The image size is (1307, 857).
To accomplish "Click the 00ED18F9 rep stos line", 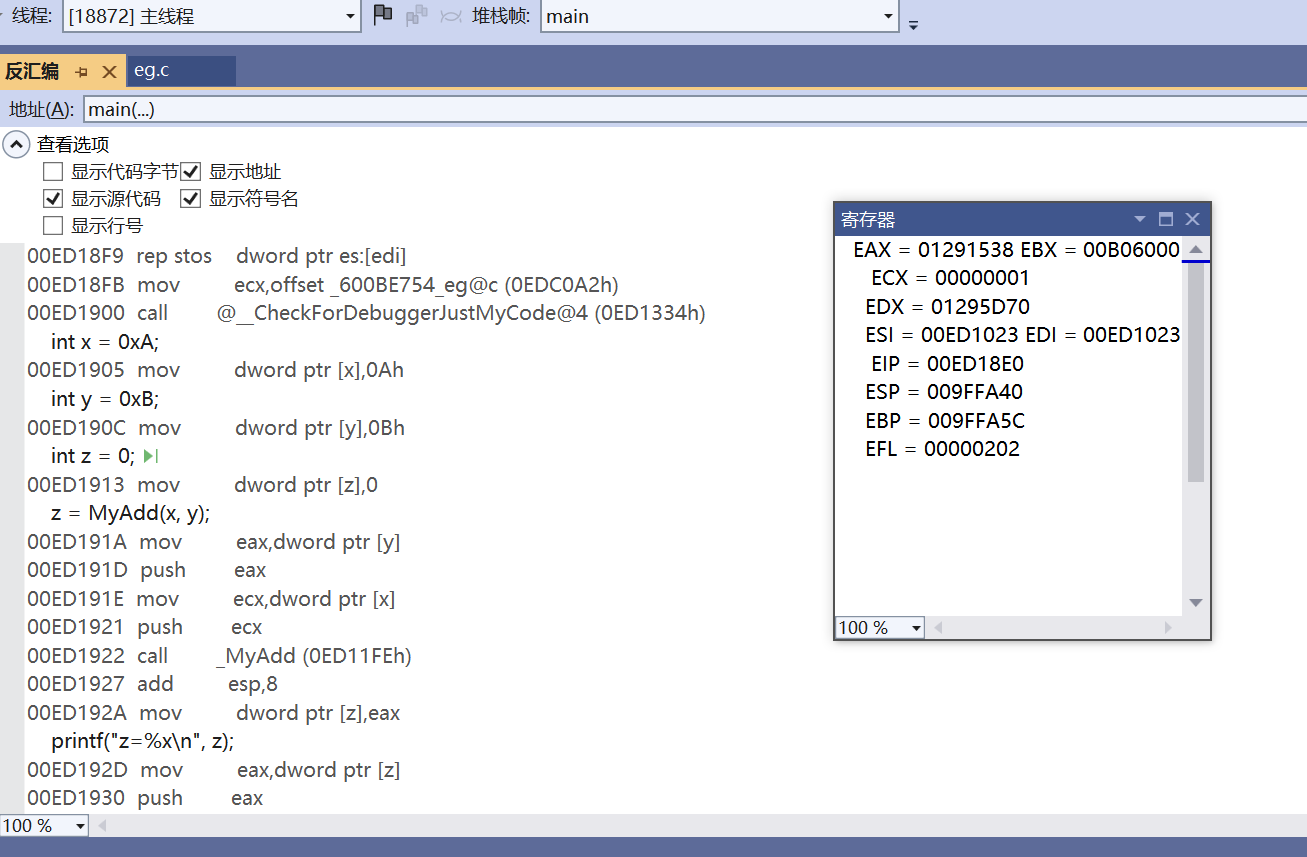I will [x=217, y=256].
